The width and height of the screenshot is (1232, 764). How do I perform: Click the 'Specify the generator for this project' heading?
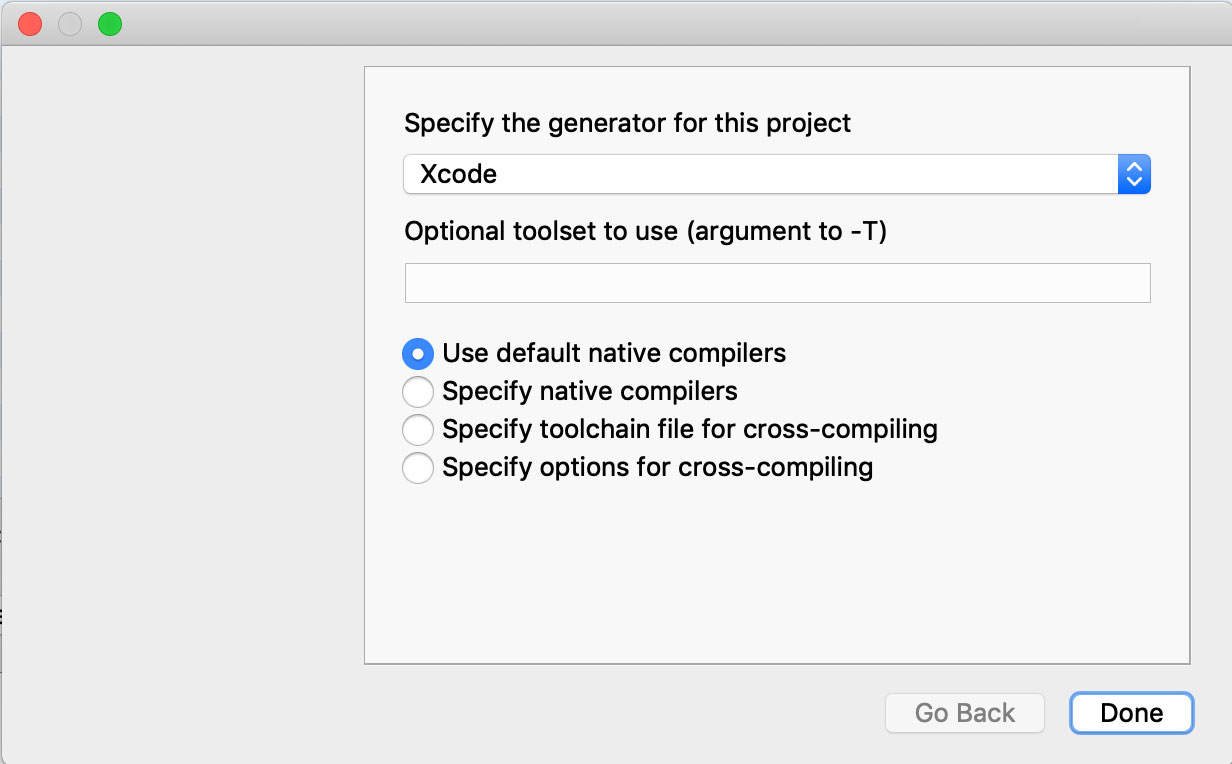[x=628, y=123]
